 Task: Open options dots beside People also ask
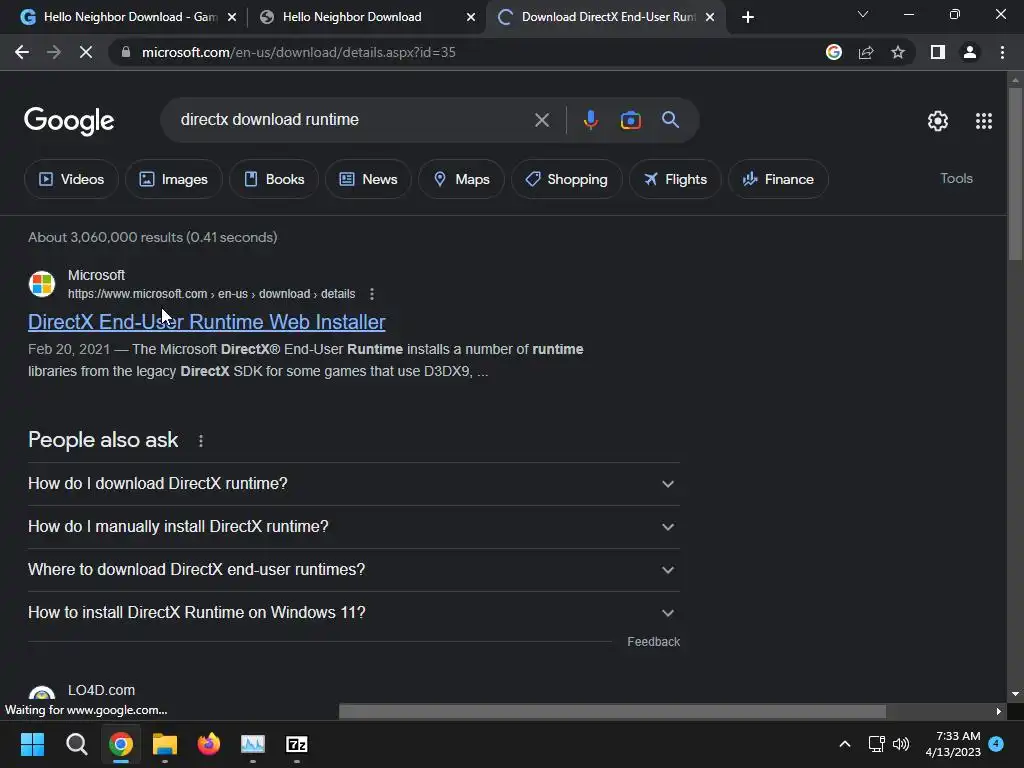[x=200, y=441]
